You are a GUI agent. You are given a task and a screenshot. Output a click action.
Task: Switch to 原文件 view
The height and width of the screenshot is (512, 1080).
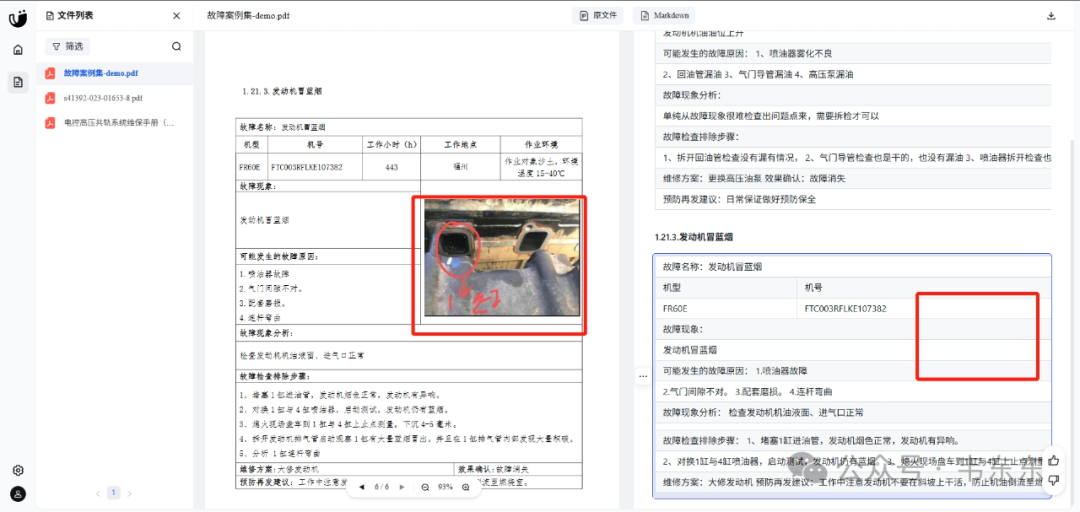pyautogui.click(x=598, y=15)
